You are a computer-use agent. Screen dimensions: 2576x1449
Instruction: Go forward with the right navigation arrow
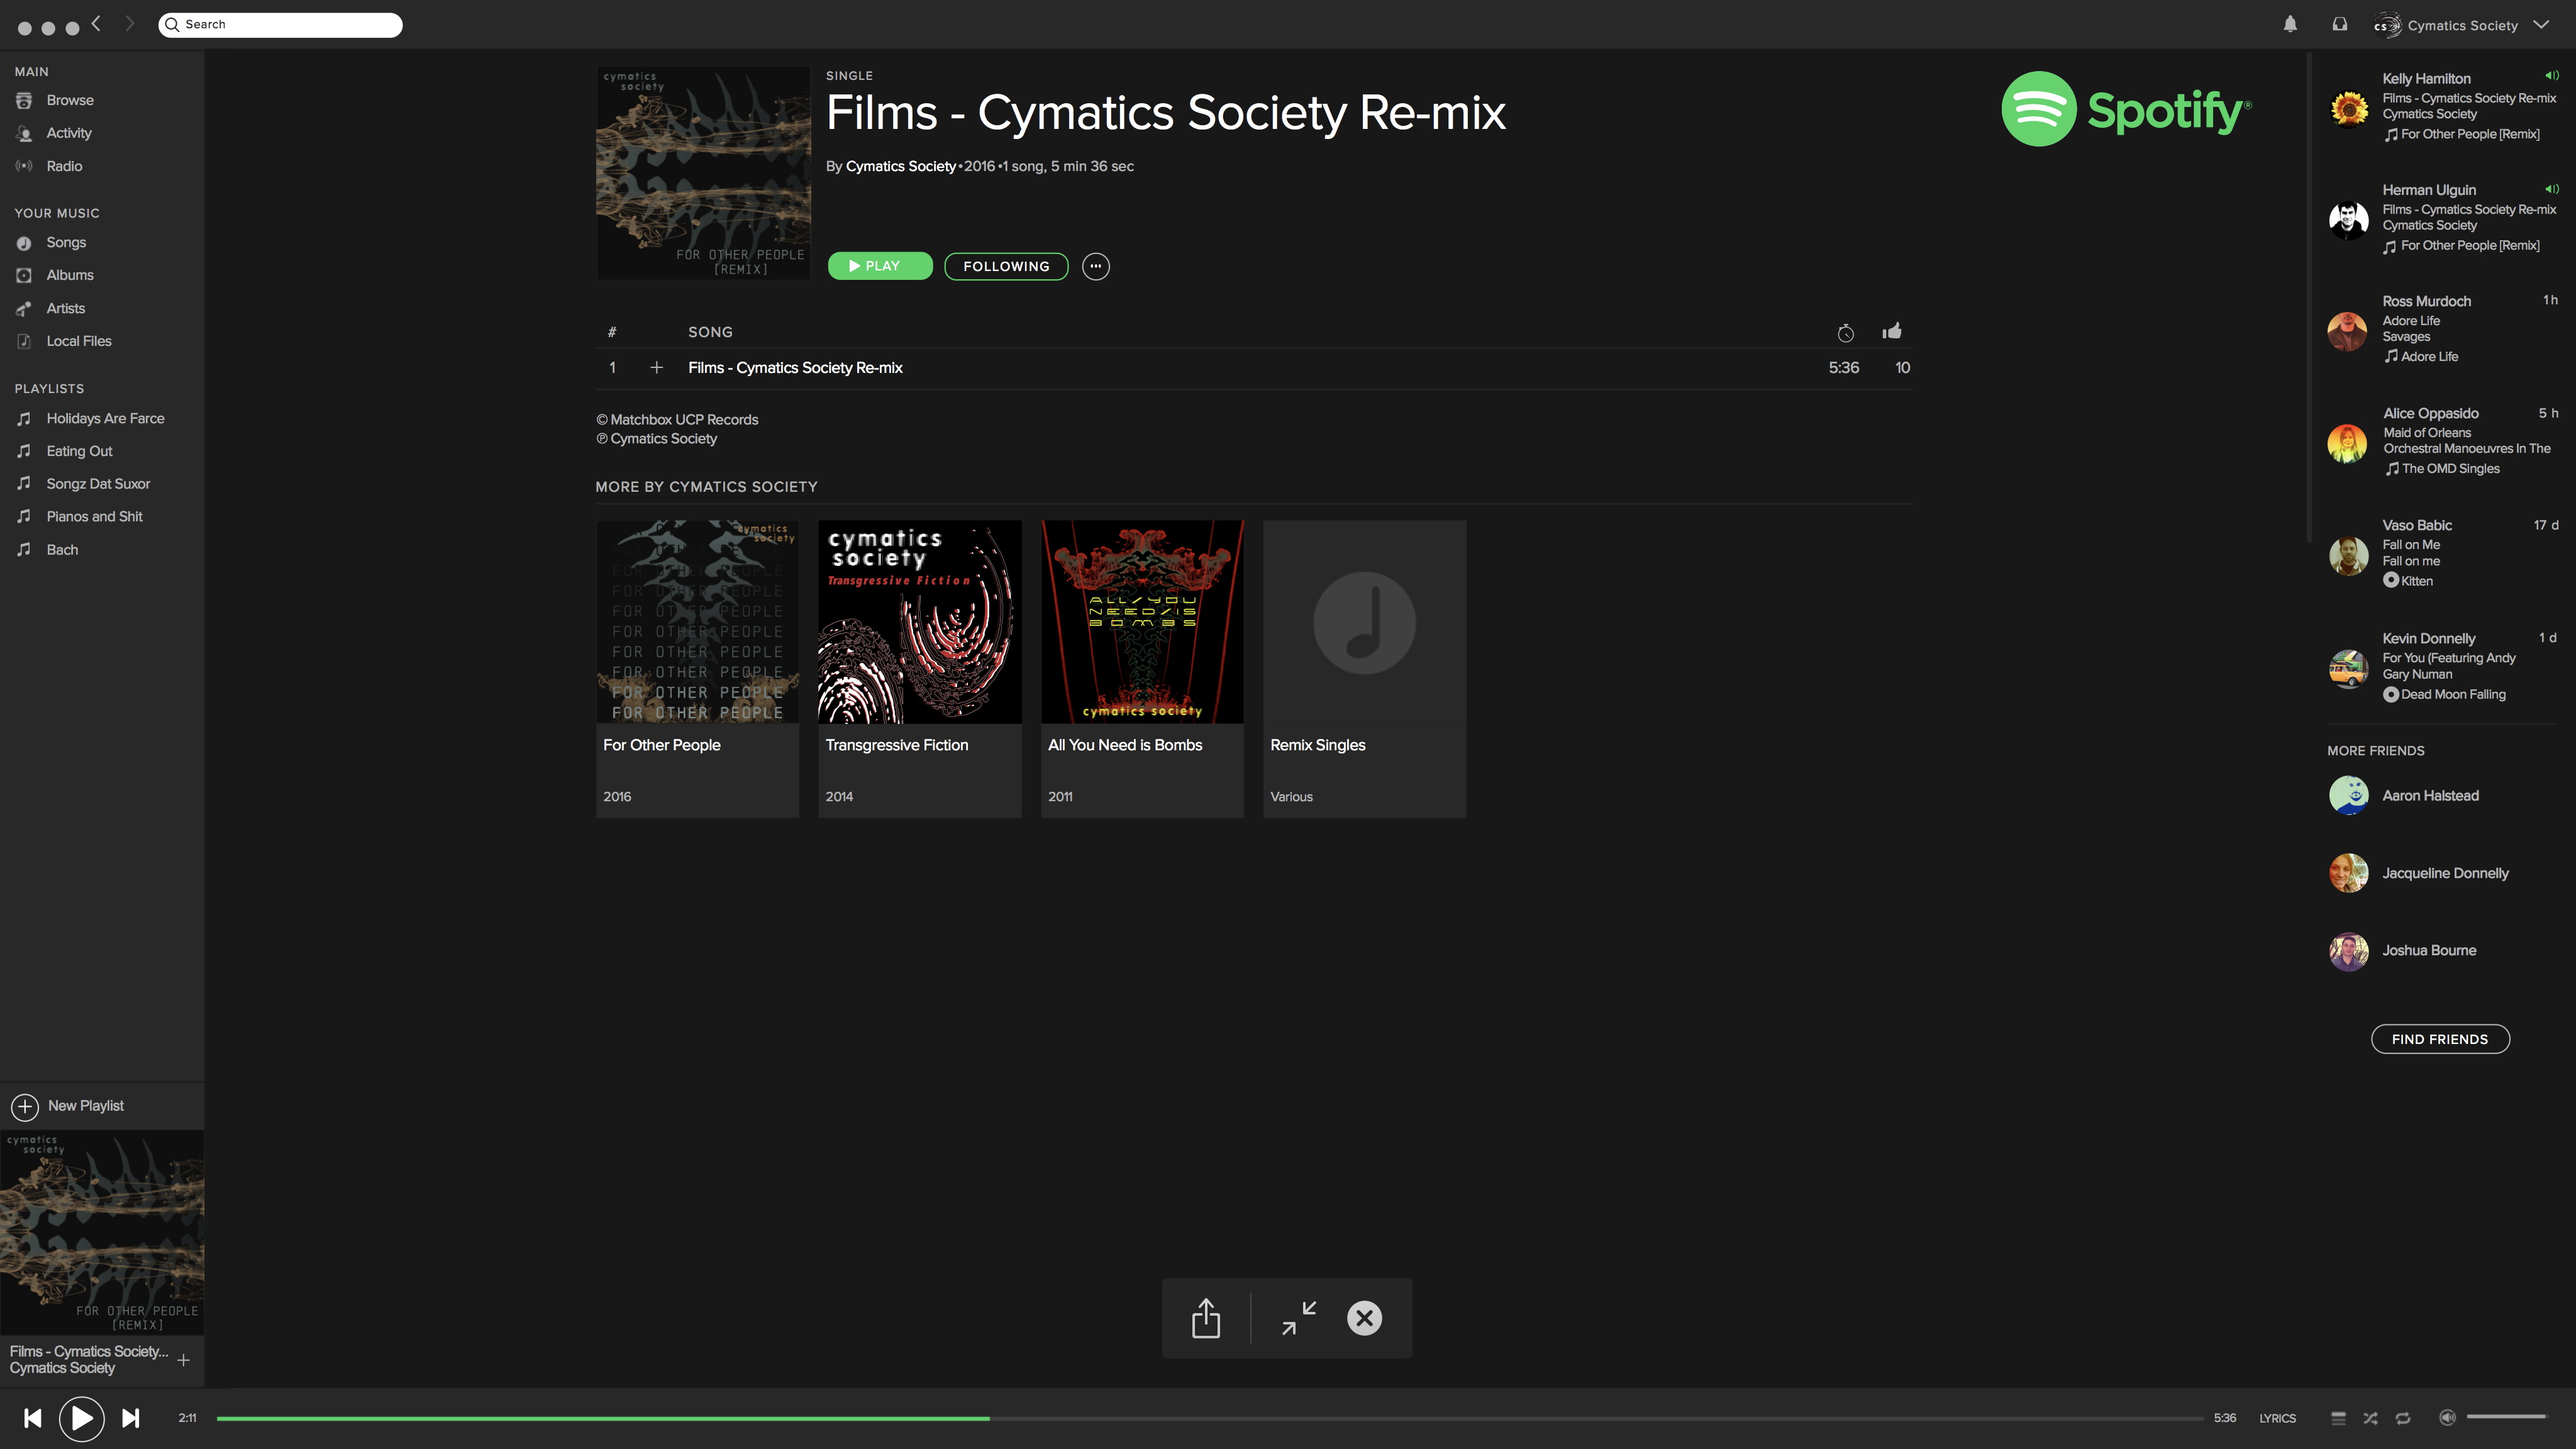coord(129,24)
